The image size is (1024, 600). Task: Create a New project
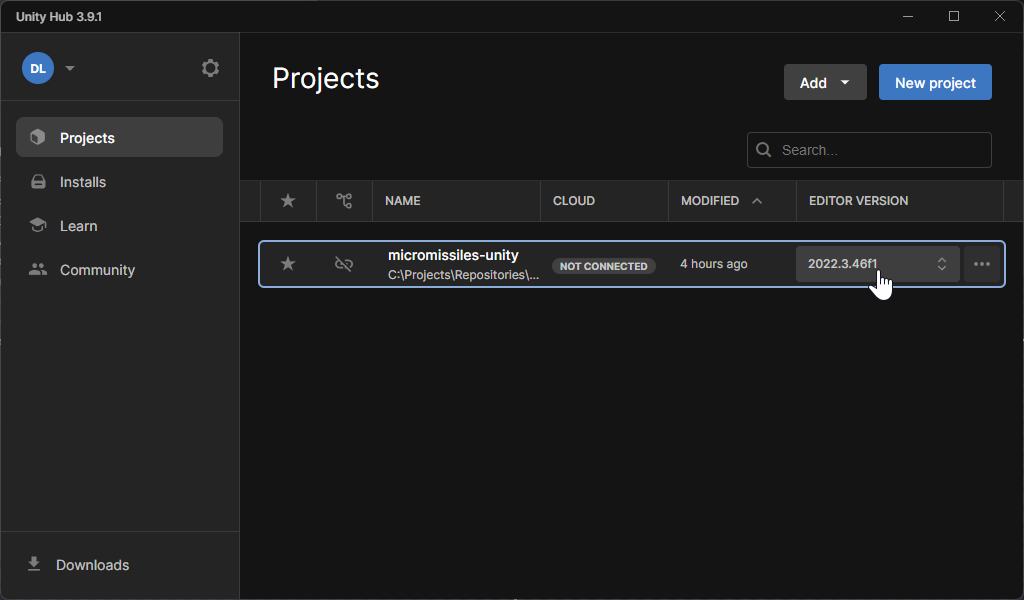[935, 82]
